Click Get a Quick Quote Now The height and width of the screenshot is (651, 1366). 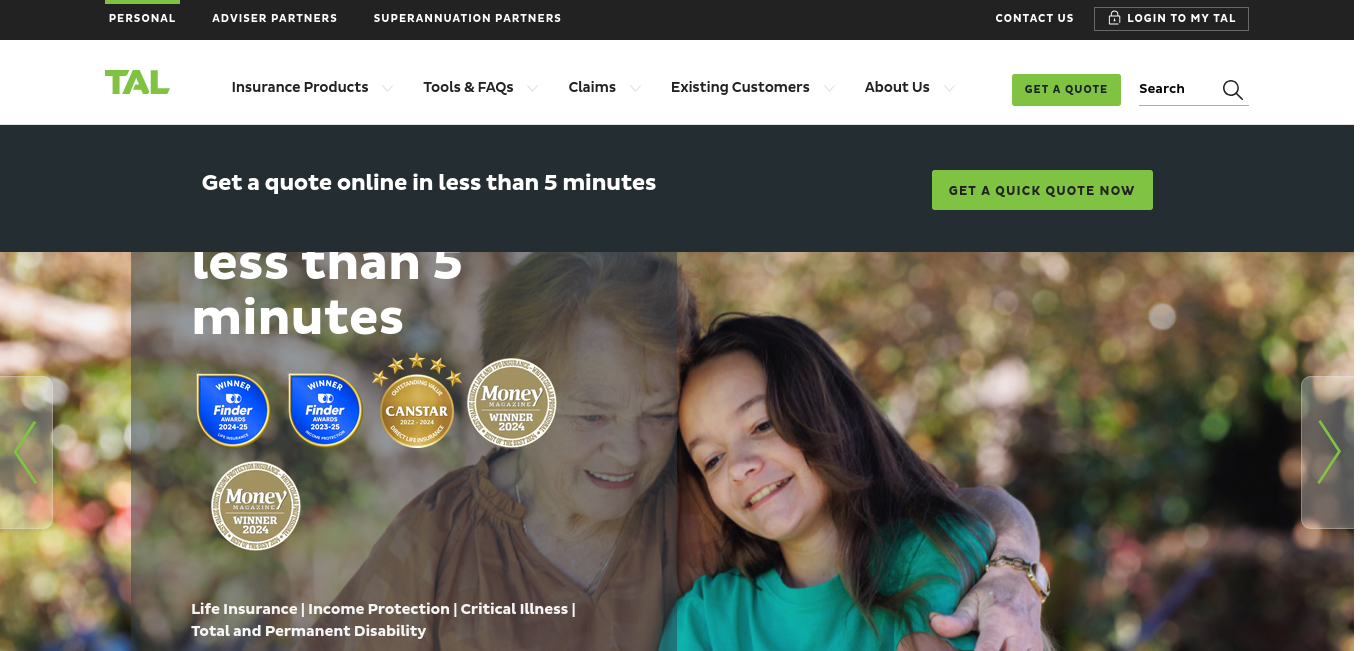(x=1042, y=190)
